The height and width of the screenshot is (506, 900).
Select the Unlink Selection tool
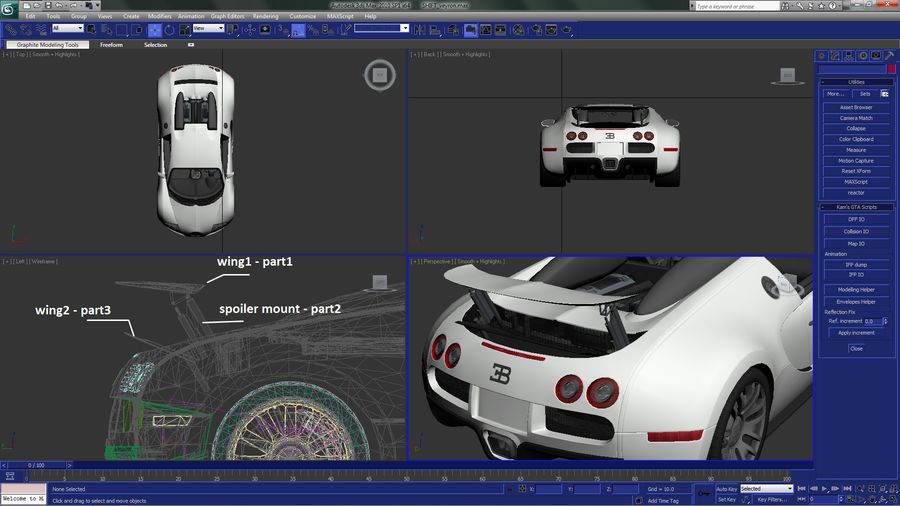(26, 29)
